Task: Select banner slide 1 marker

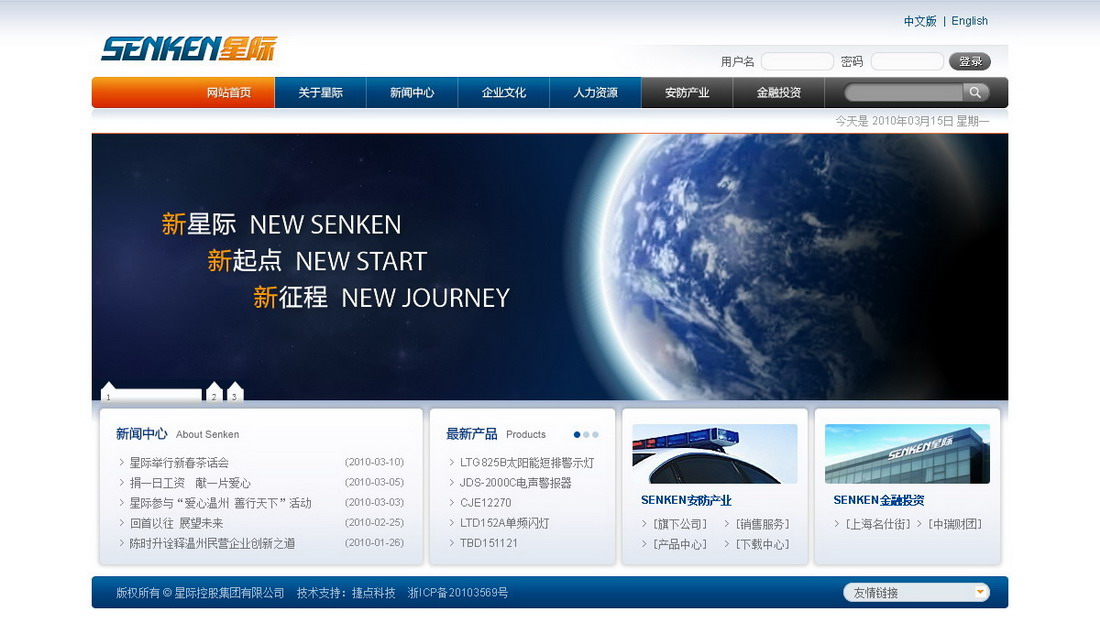Action: pyautogui.click(x=152, y=394)
